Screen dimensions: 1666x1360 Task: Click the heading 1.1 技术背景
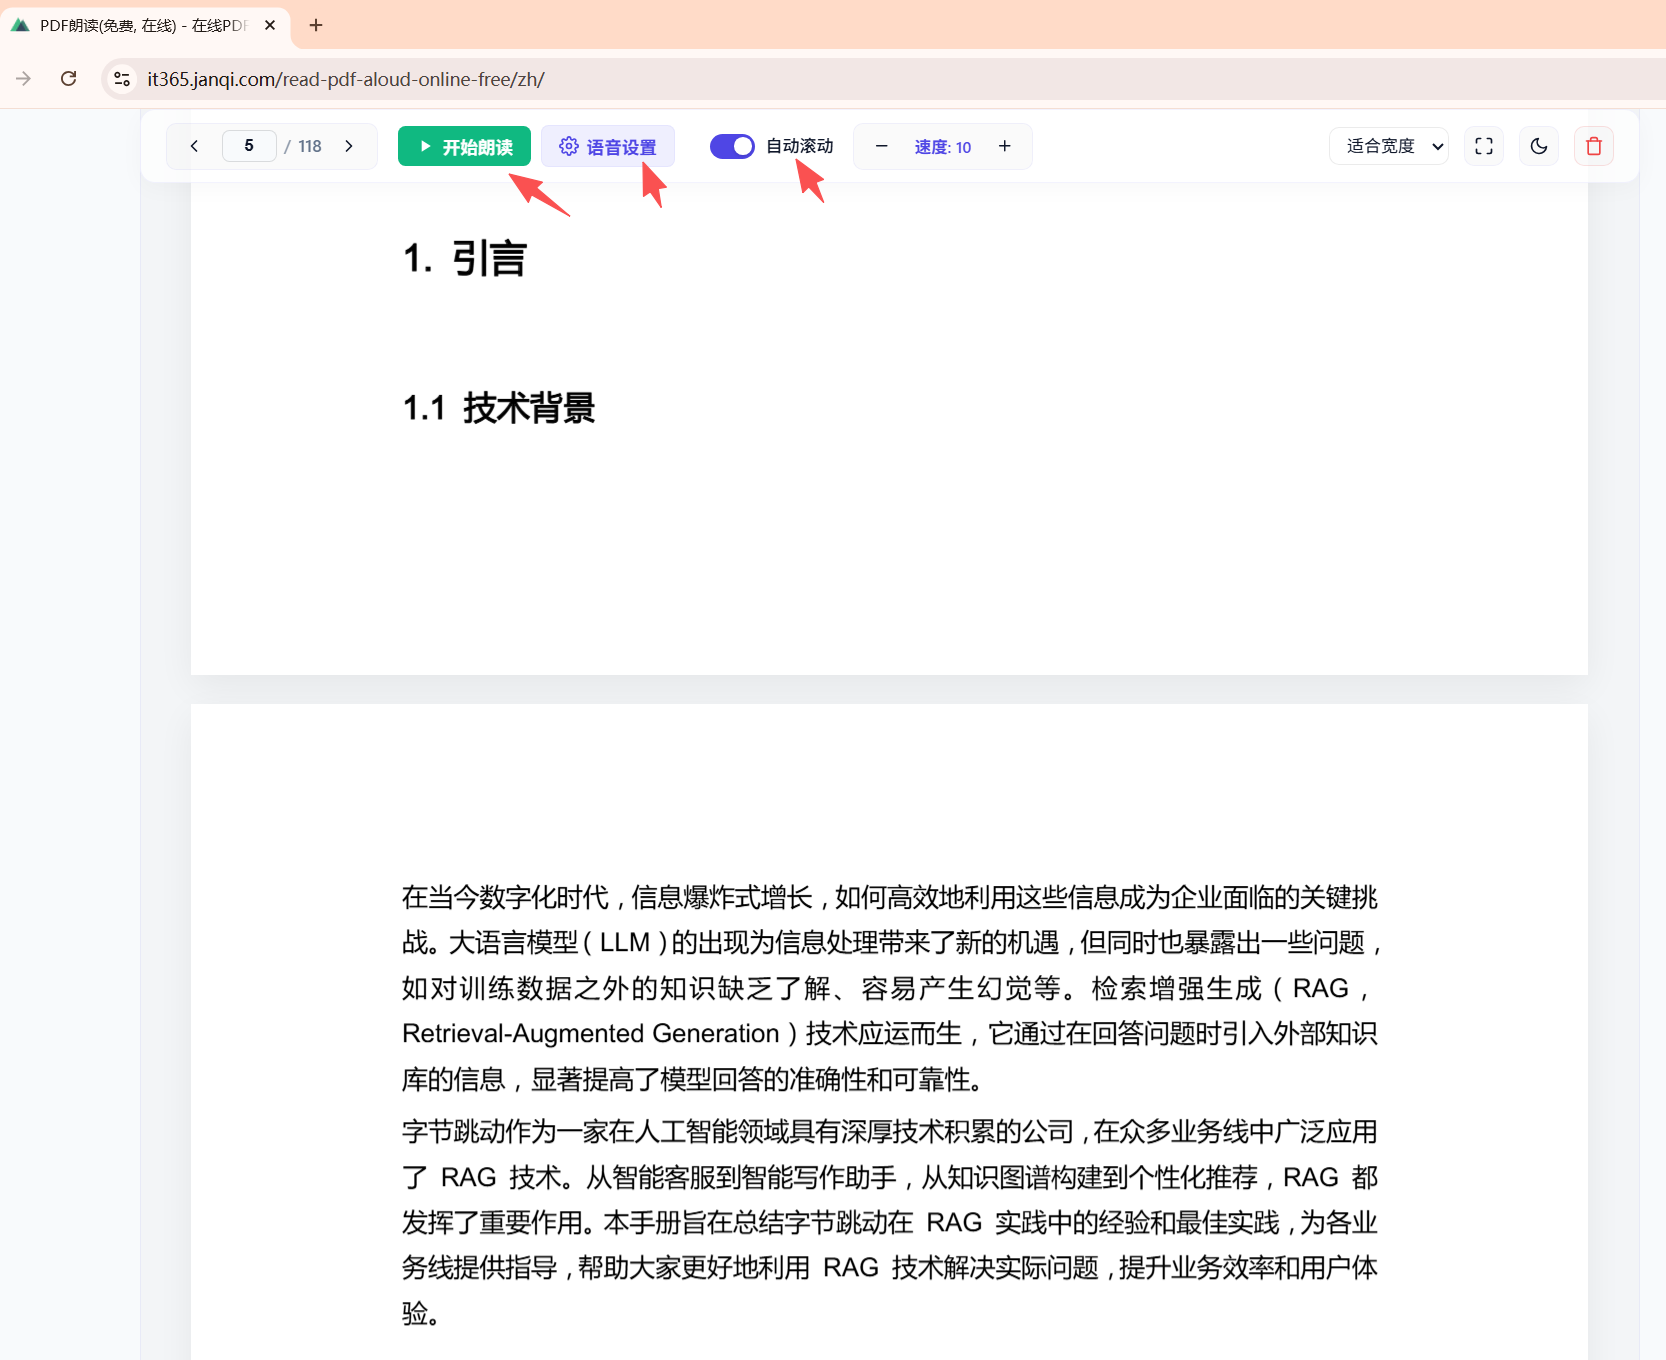click(x=499, y=408)
